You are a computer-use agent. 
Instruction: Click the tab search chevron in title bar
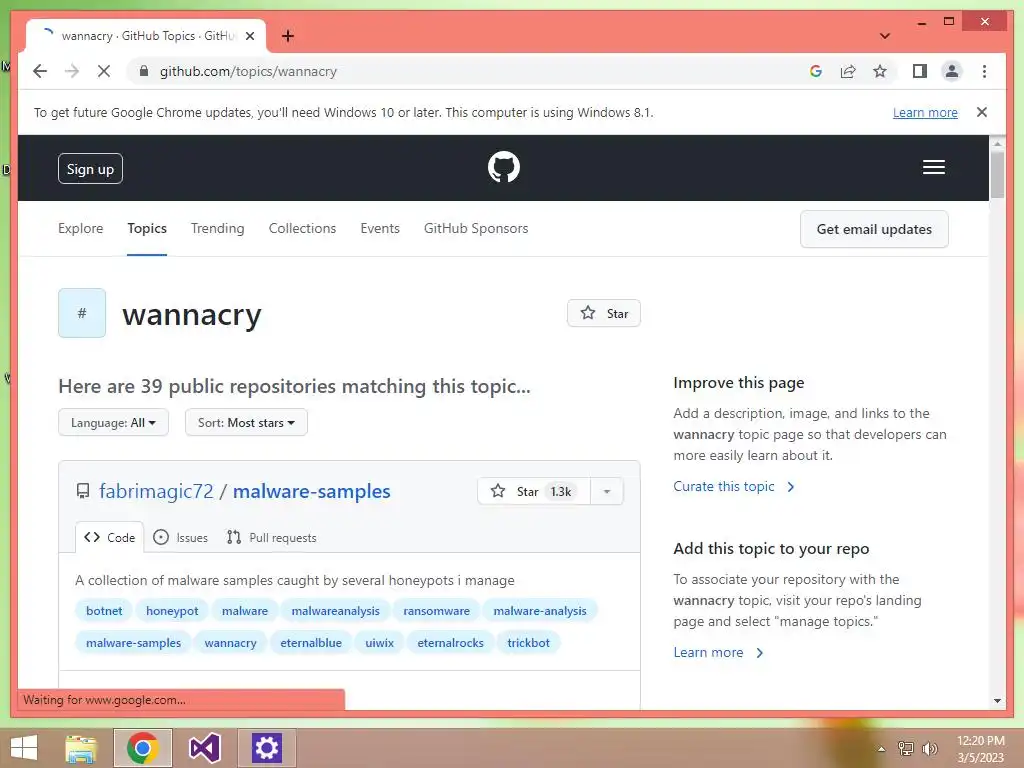(885, 36)
